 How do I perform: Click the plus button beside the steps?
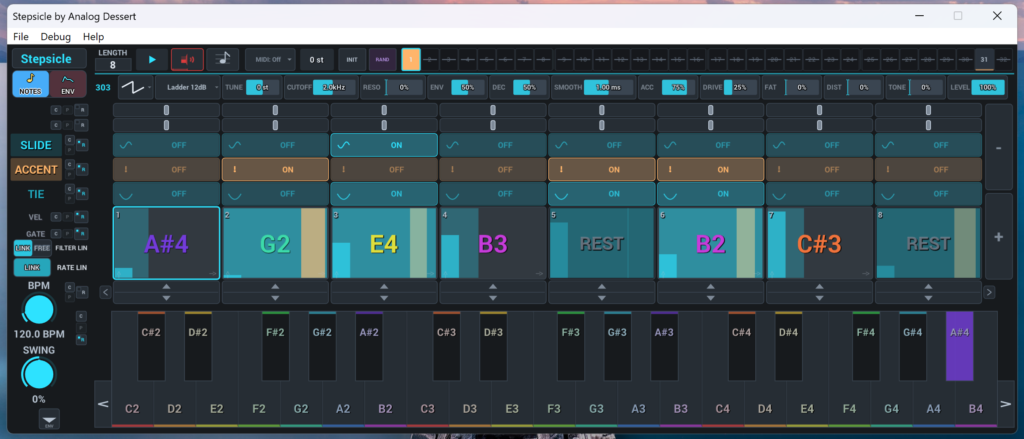[x=999, y=236]
